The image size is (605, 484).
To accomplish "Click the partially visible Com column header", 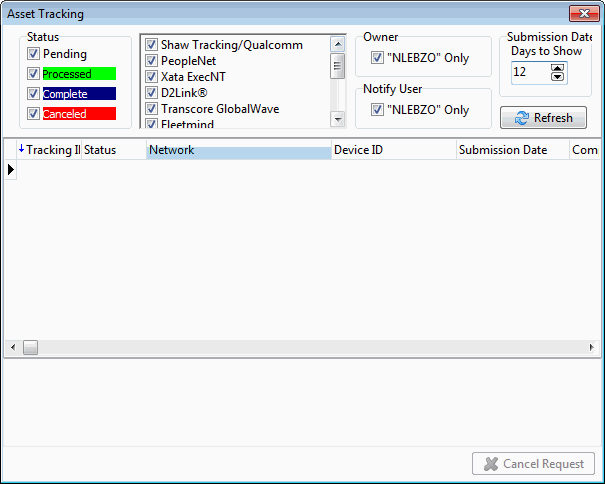I will pyautogui.click(x=585, y=150).
